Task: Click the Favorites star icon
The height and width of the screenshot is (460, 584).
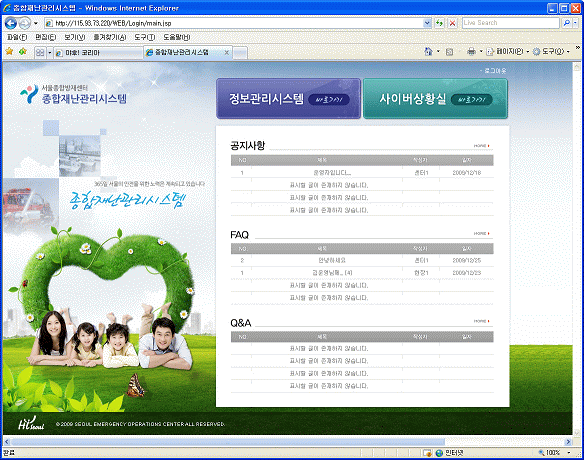Action: coord(9,51)
